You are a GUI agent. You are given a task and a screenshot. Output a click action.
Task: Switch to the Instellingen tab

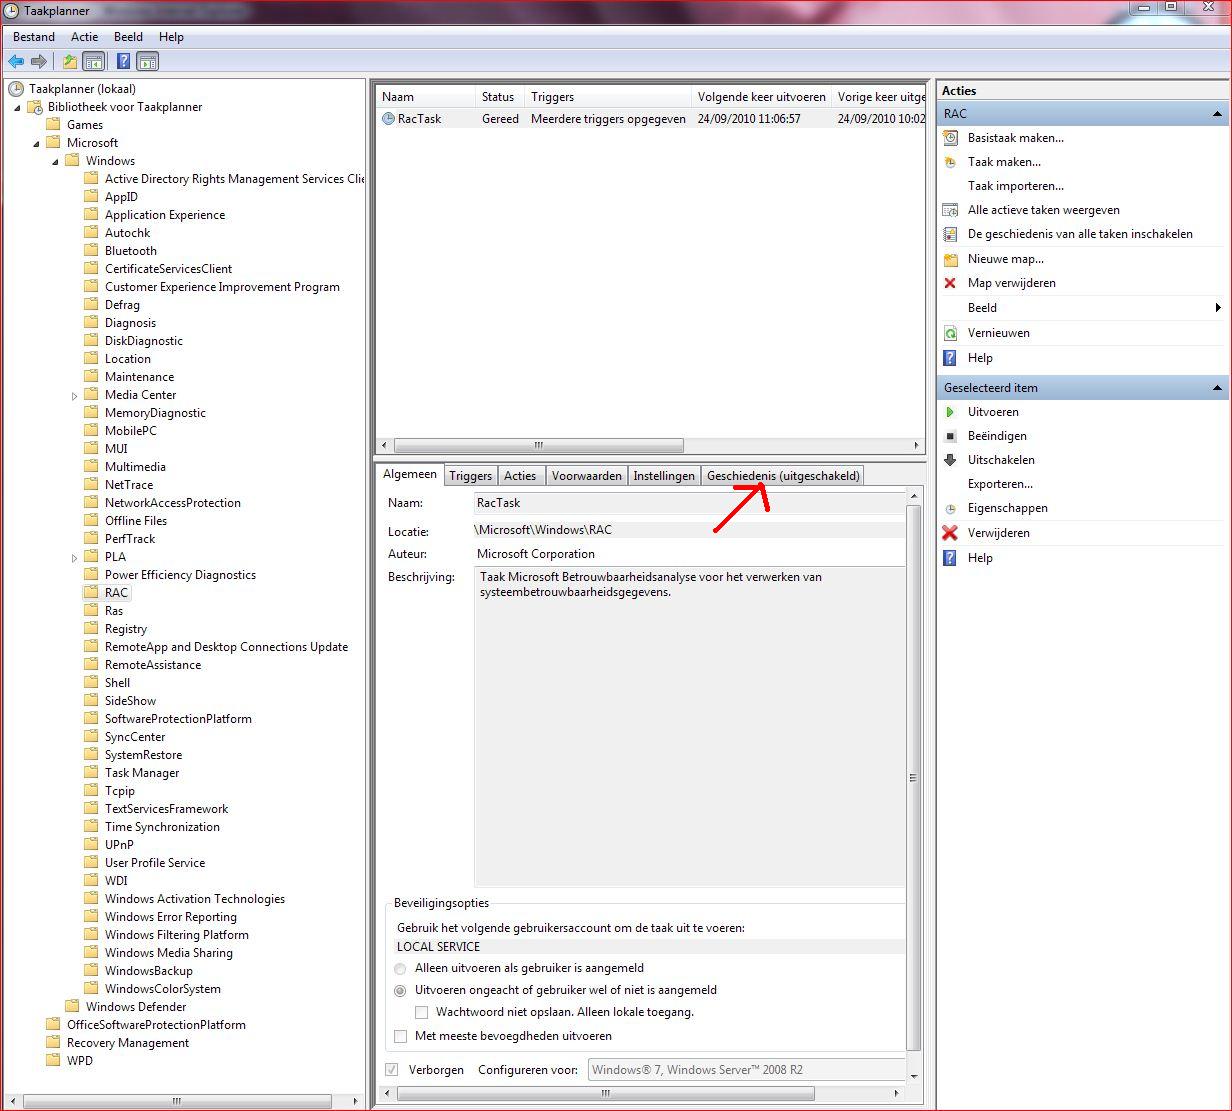click(664, 476)
